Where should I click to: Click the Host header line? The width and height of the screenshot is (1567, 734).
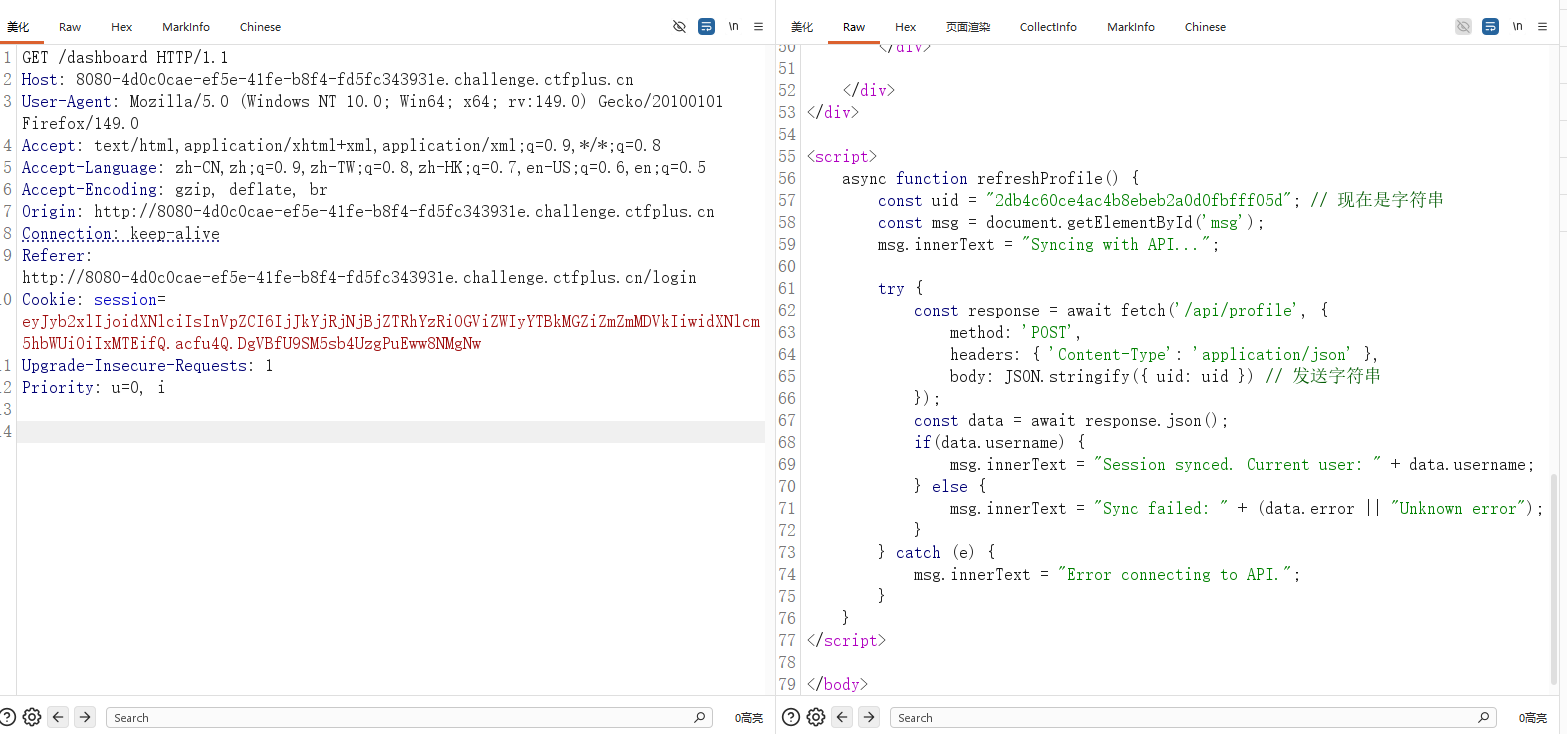tap(328, 80)
